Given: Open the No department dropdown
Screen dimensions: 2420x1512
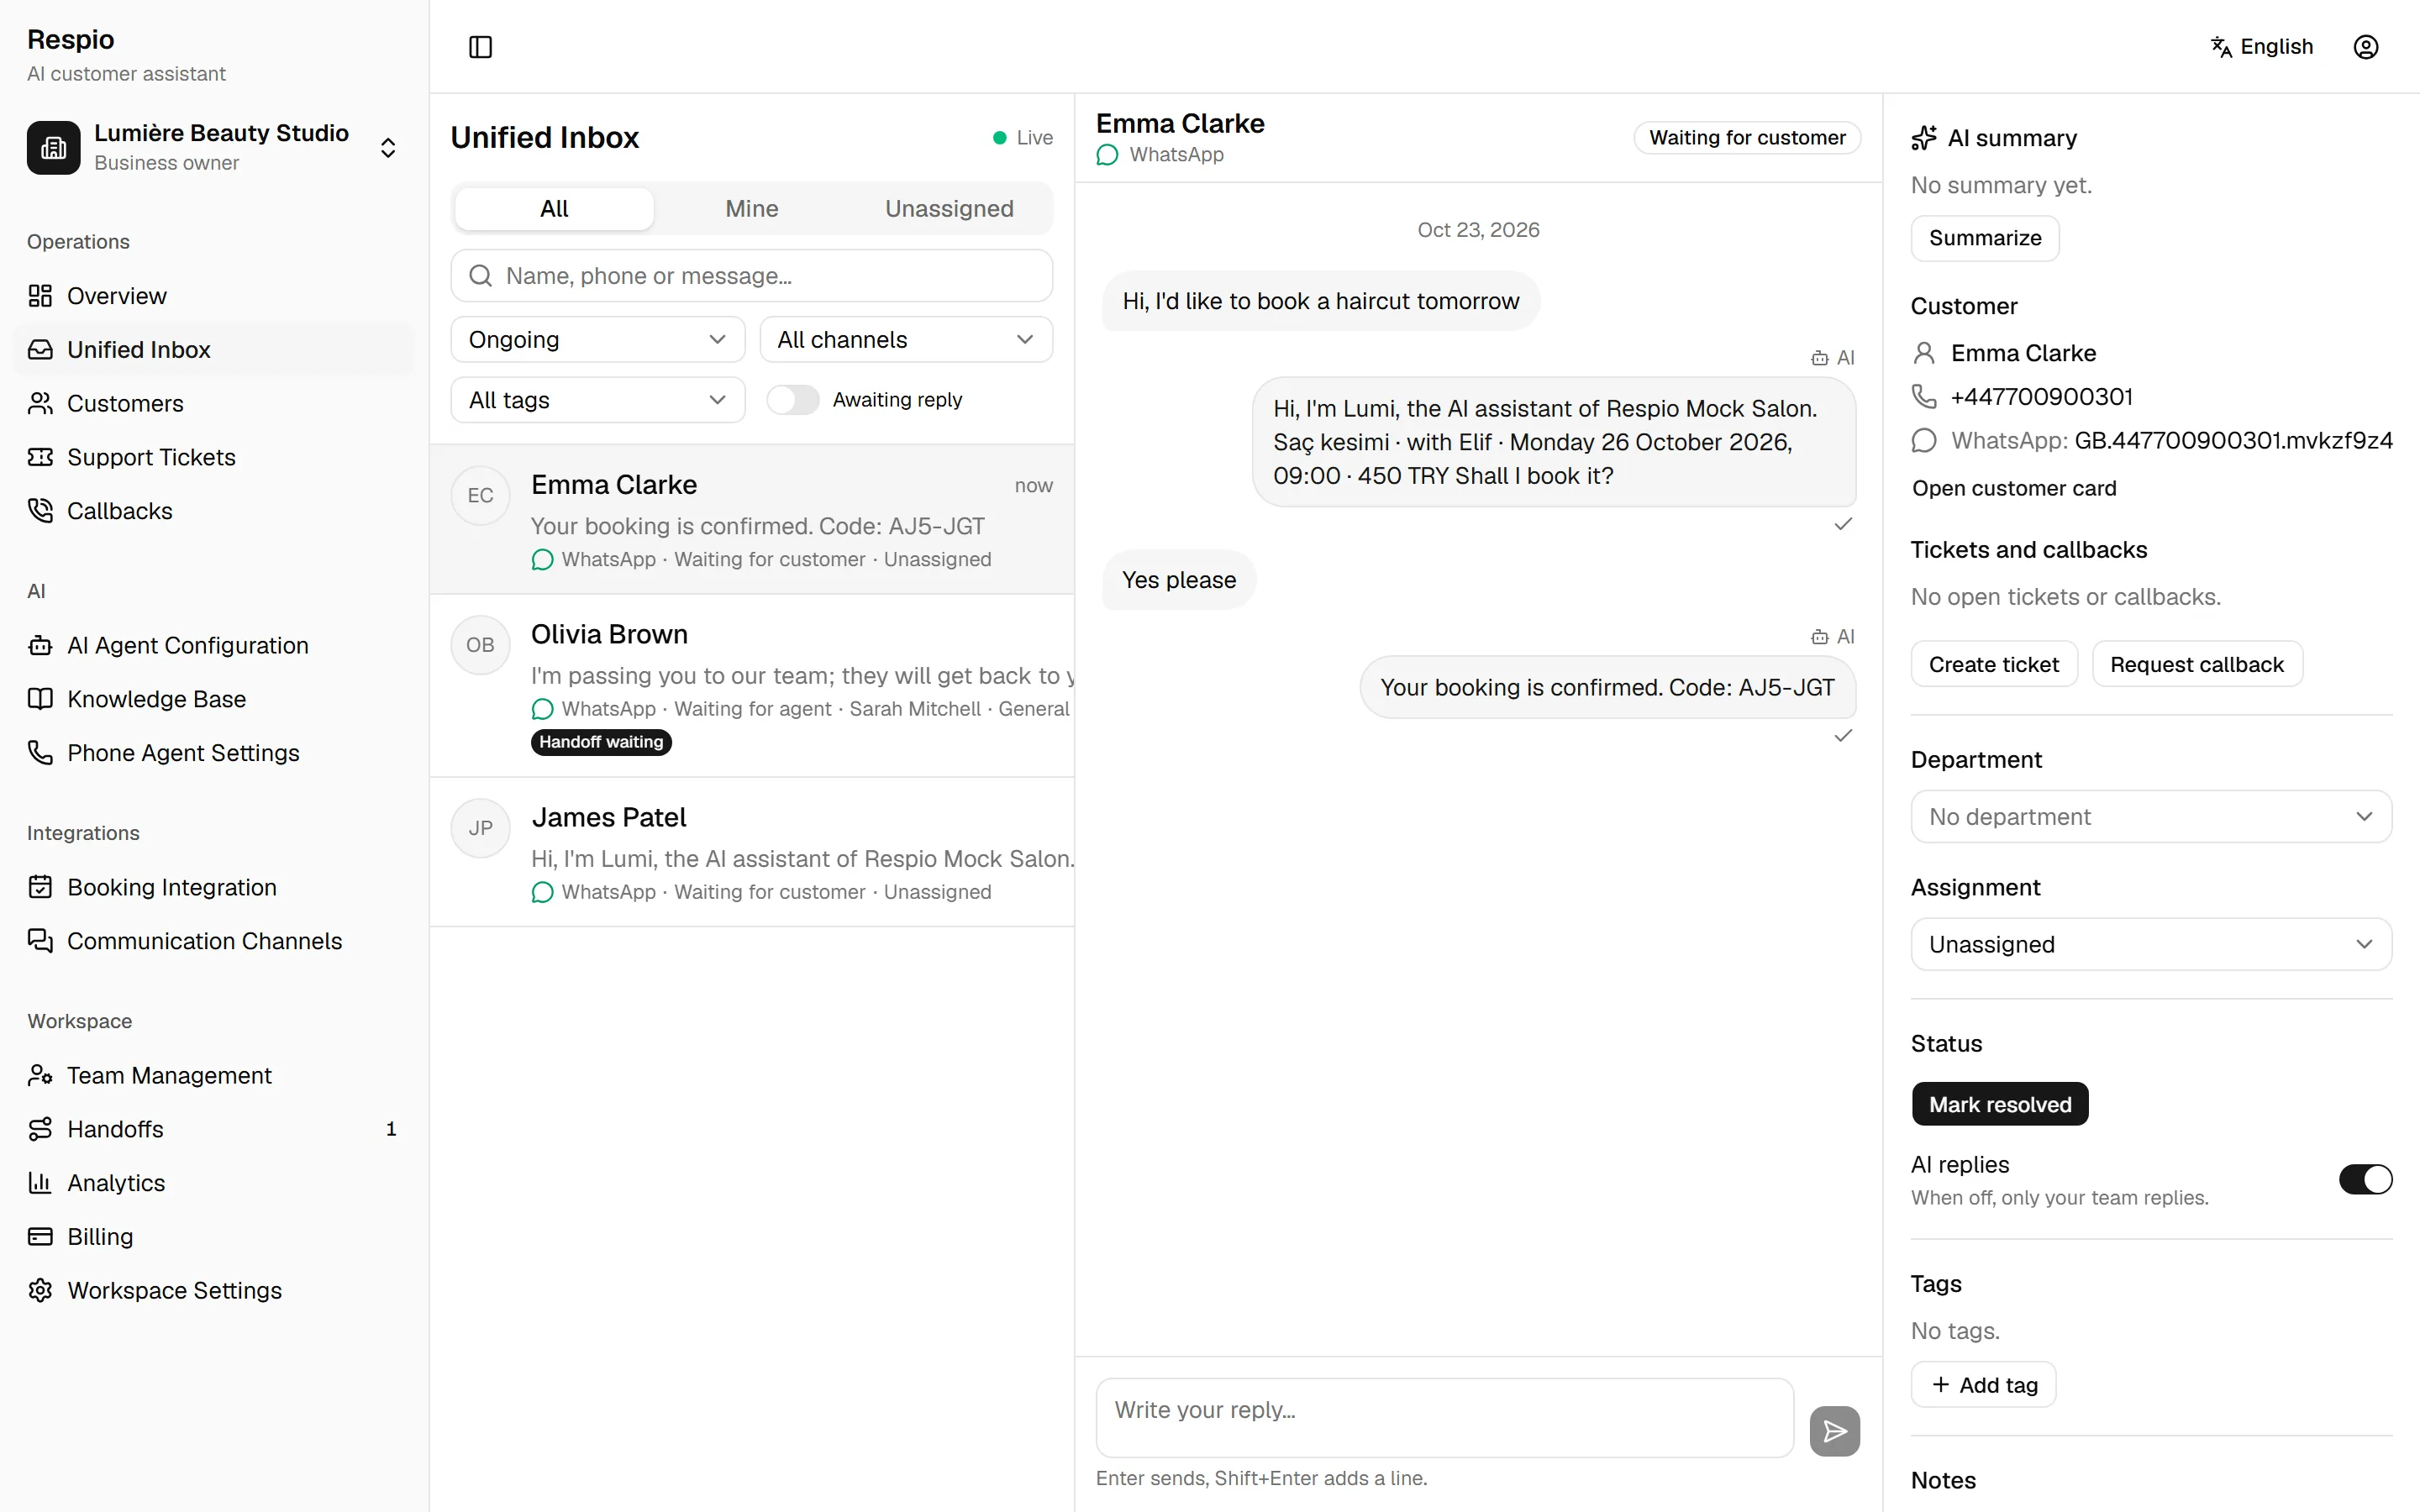Looking at the screenshot, I should point(2151,817).
